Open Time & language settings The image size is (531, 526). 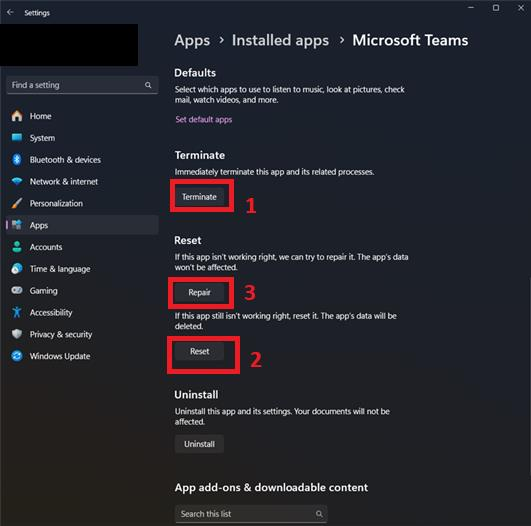pyautogui.click(x=82, y=269)
